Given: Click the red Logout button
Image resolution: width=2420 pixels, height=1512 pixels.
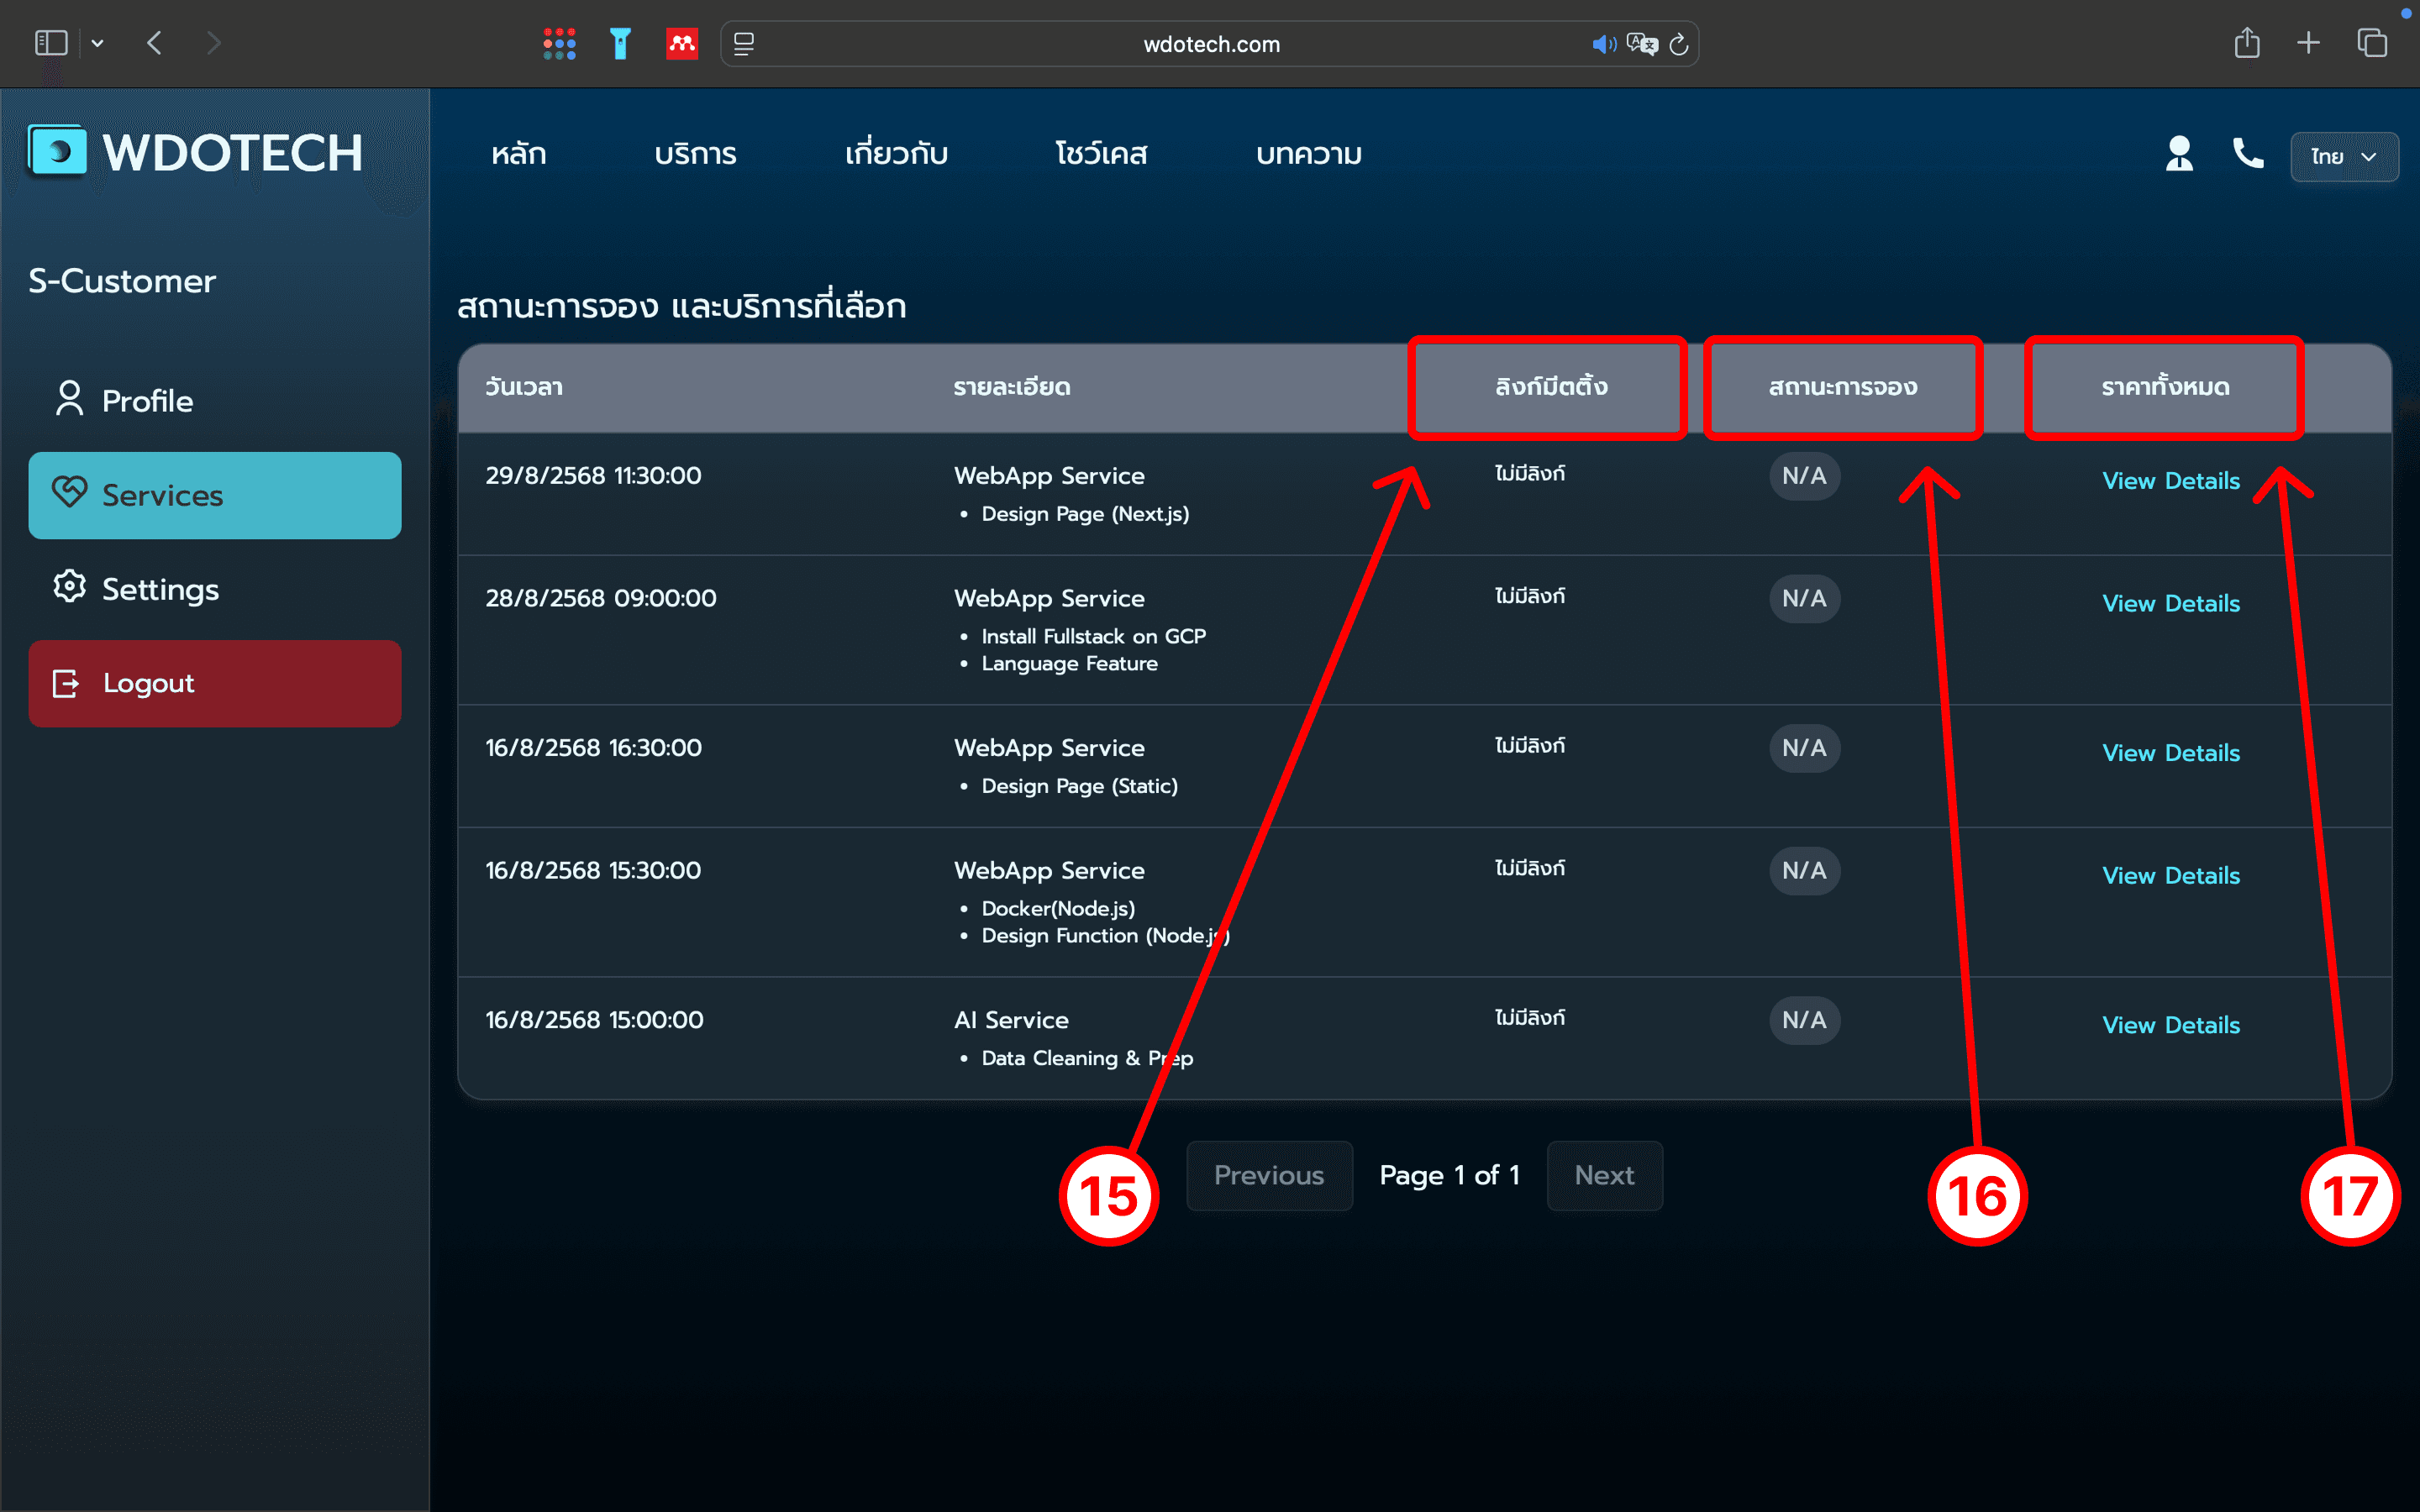Looking at the screenshot, I should pyautogui.click(x=214, y=683).
